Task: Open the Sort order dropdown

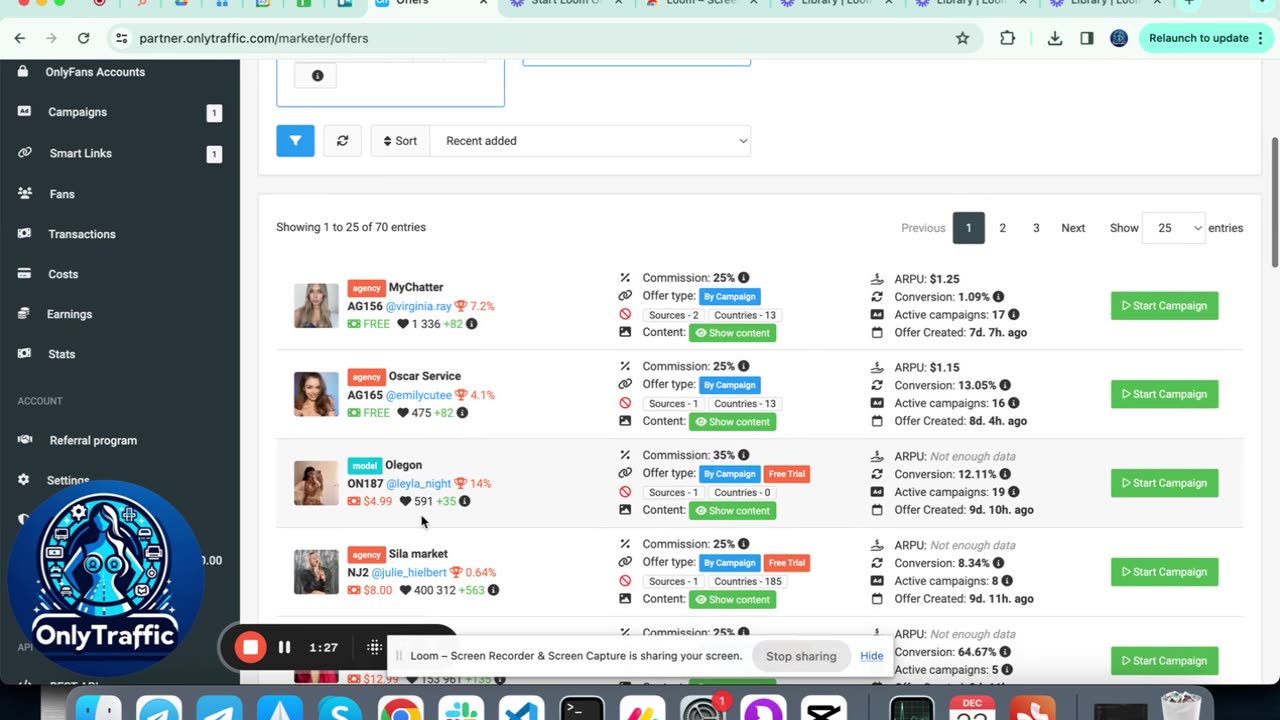Action: (590, 141)
